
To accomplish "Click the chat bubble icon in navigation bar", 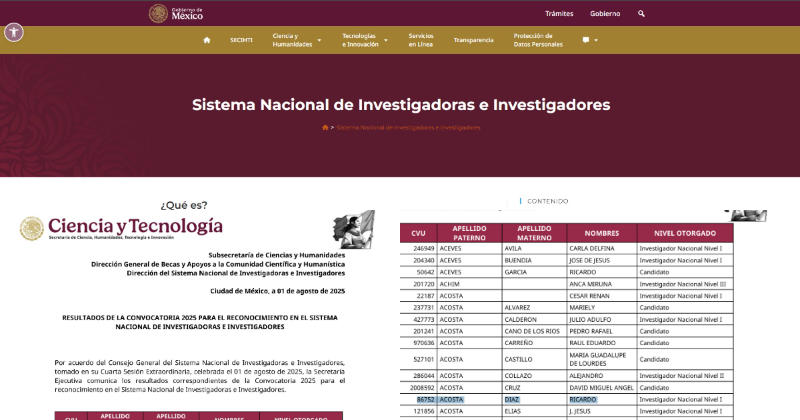I will pyautogui.click(x=586, y=40).
